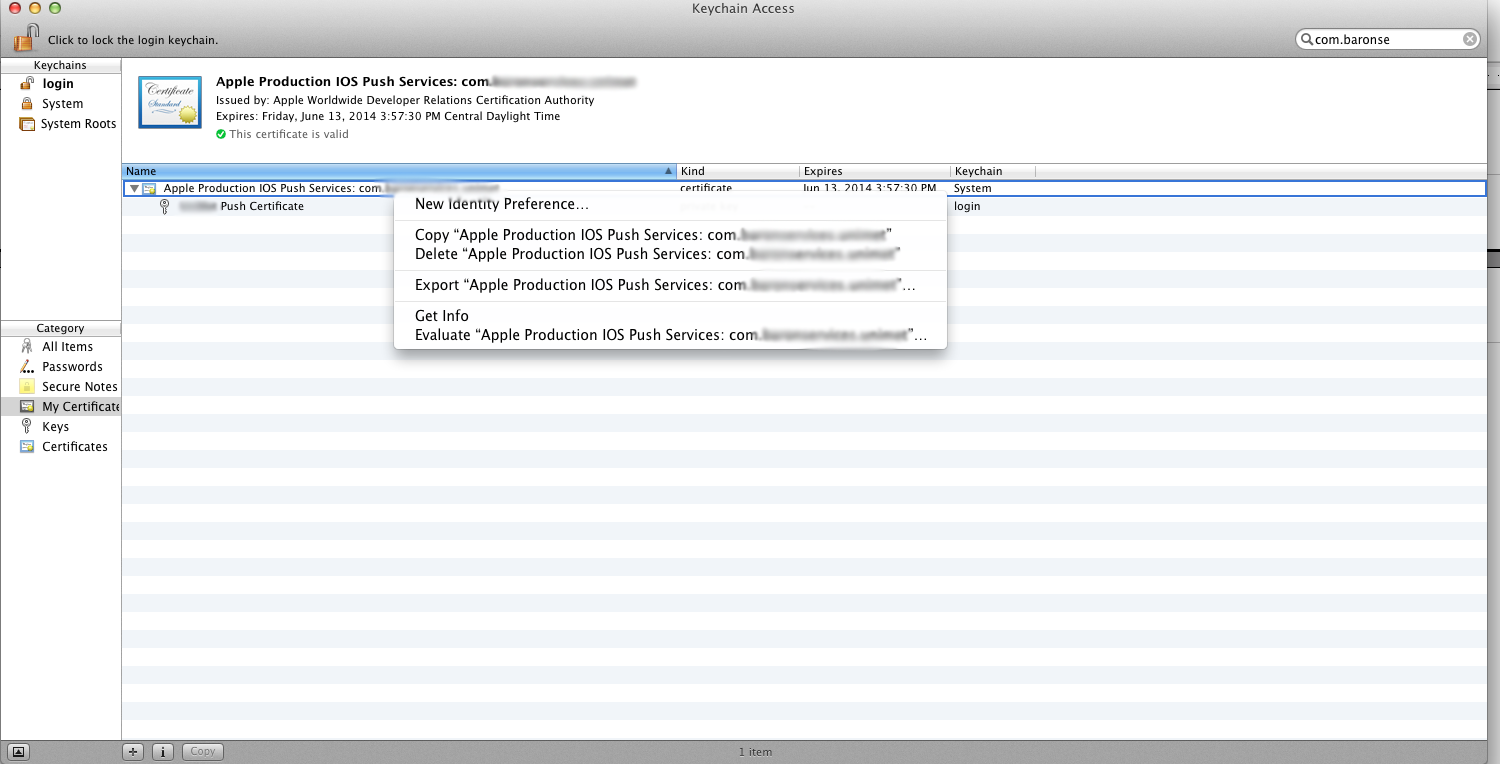Click the info (i) button in bottom bar
The height and width of the screenshot is (764, 1500).
164,751
